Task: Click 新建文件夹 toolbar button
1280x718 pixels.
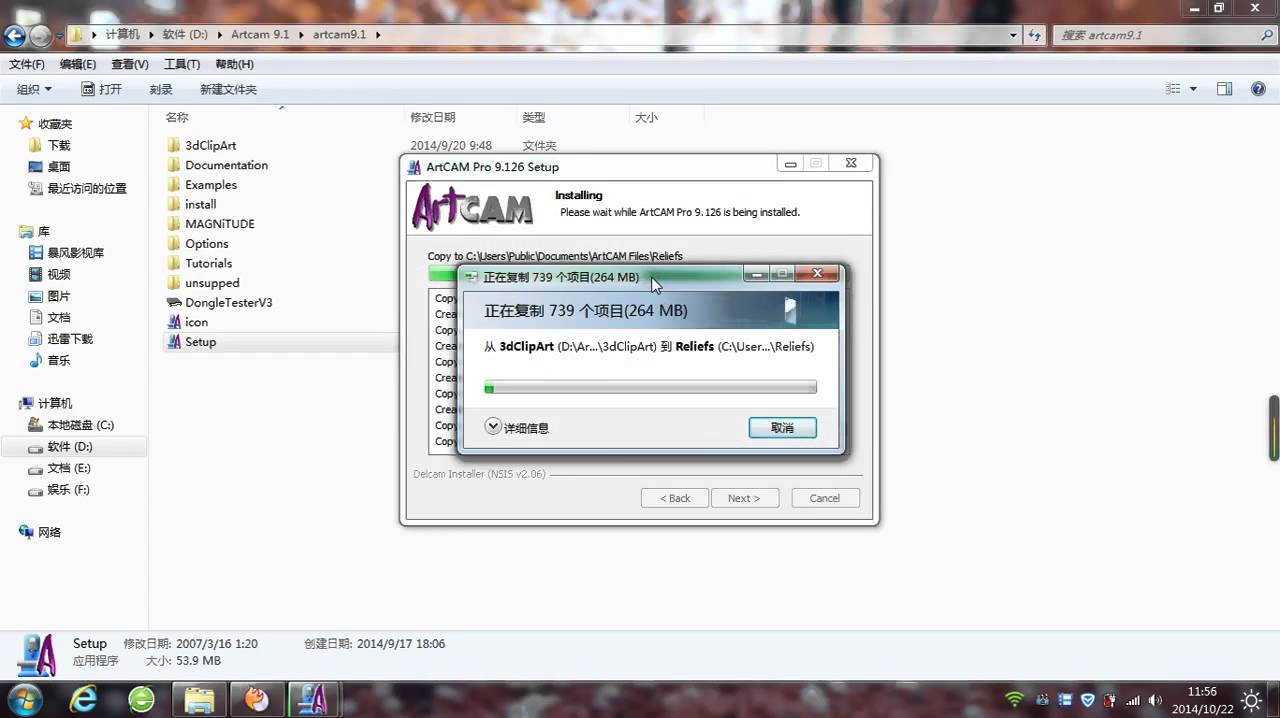Action: coord(228,89)
